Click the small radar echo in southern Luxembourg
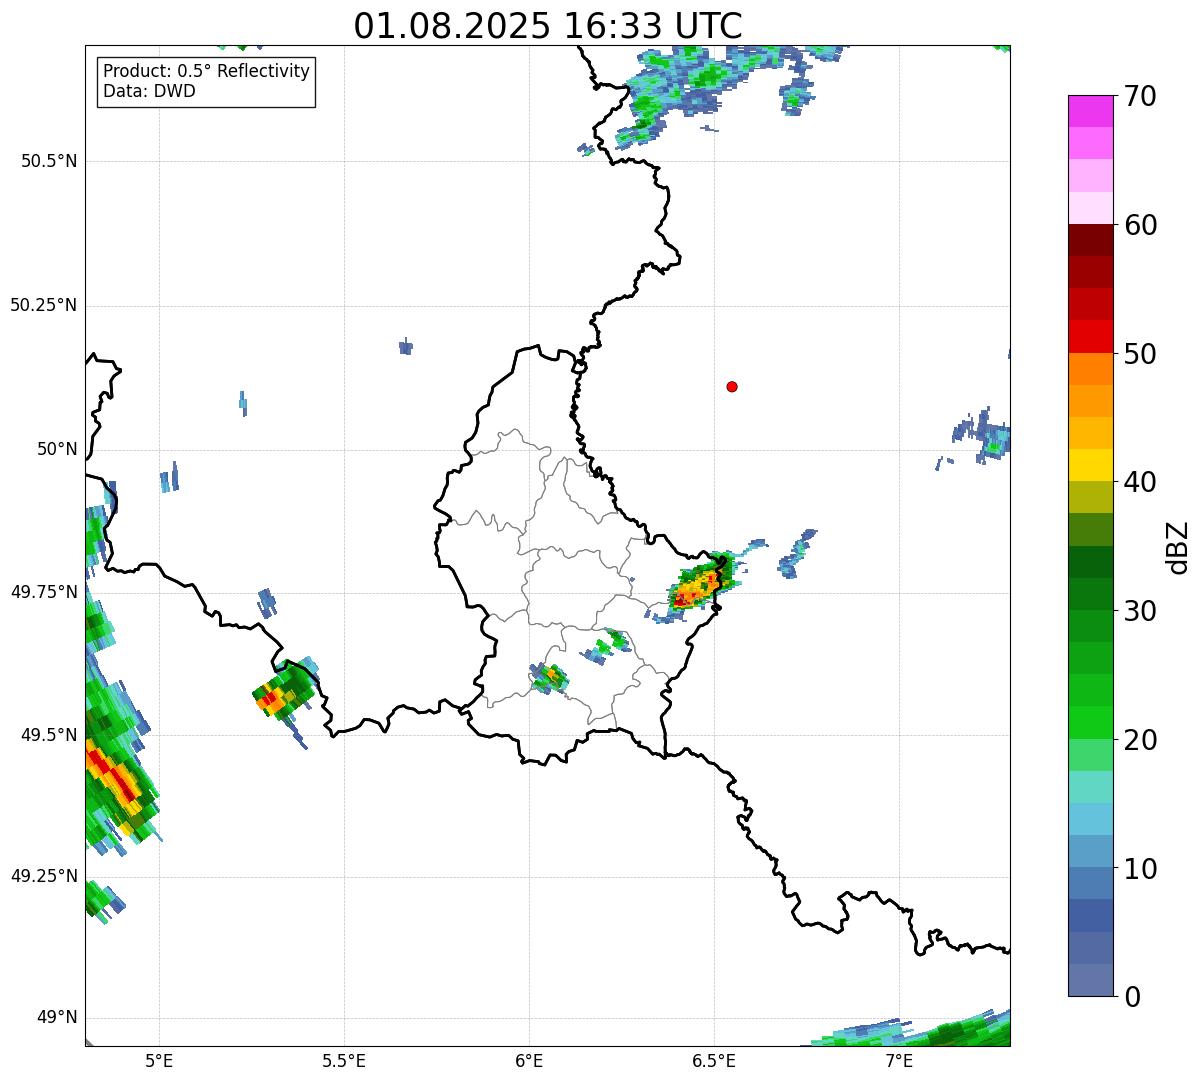Viewport: 1202px width, 1081px height. click(x=549, y=677)
